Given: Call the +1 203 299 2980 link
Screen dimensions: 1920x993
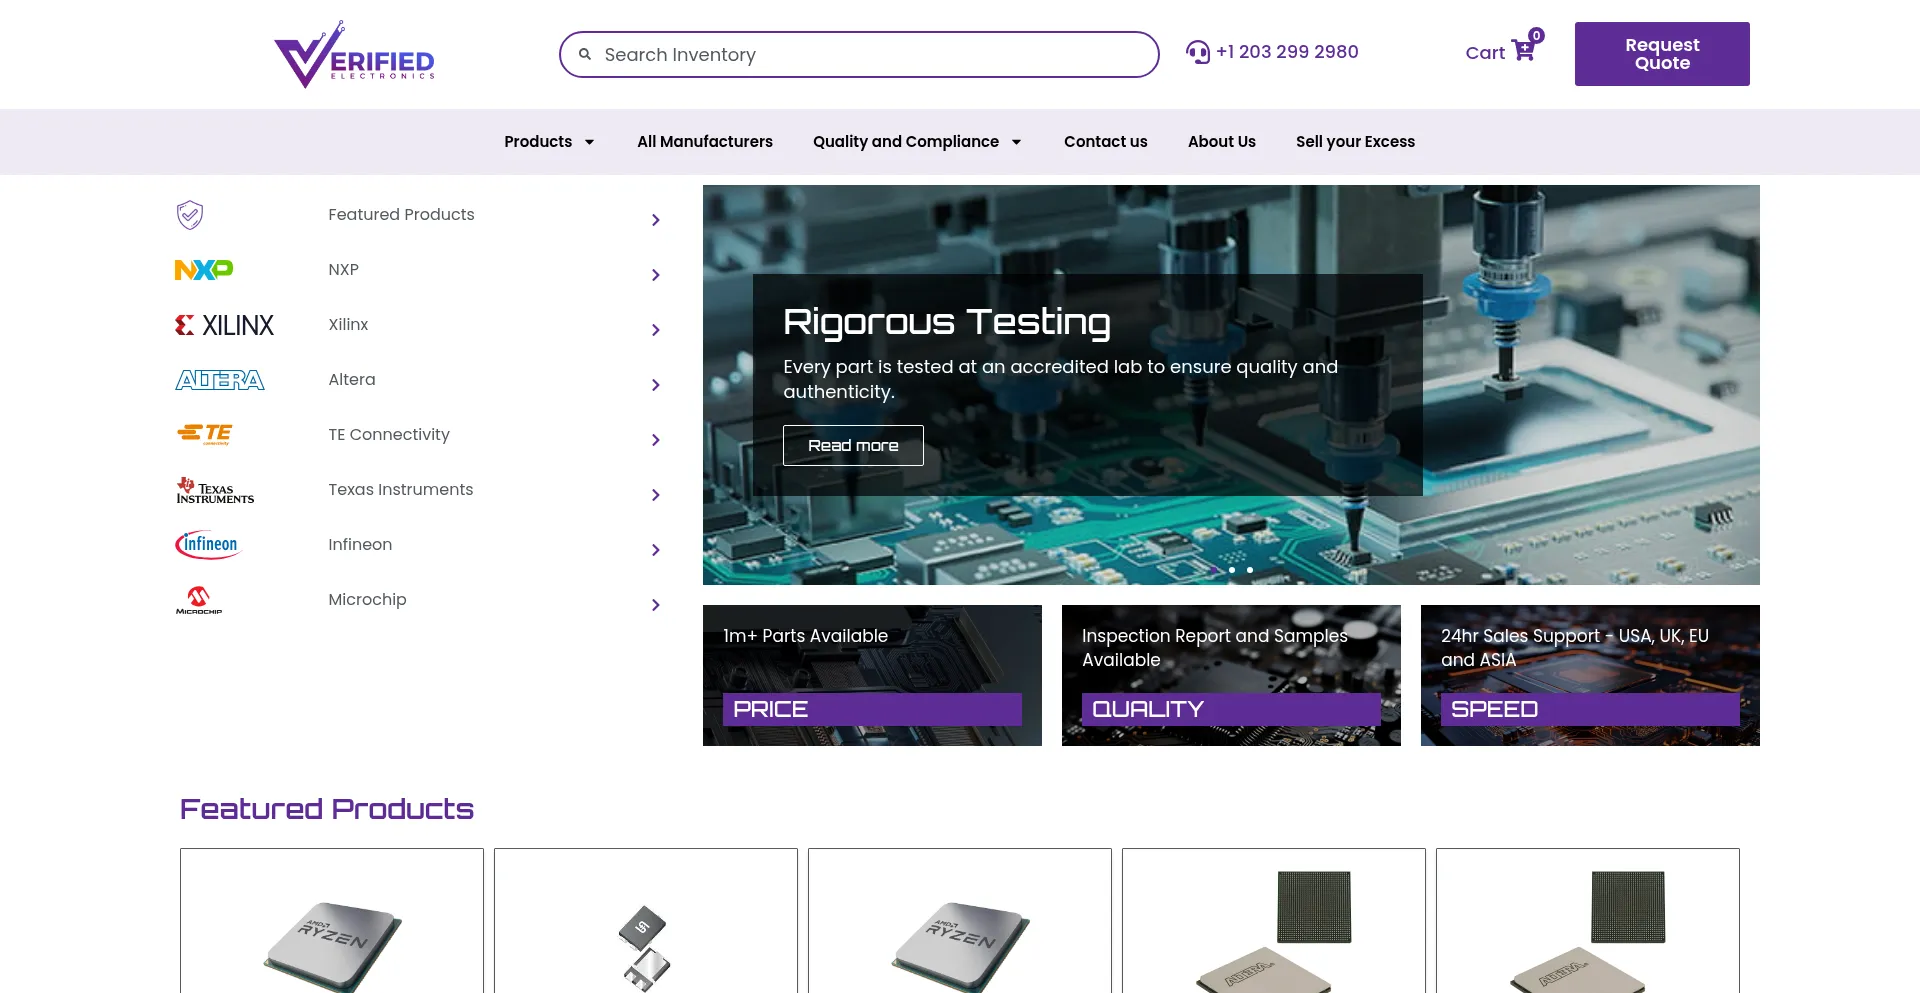Looking at the screenshot, I should pos(1287,52).
